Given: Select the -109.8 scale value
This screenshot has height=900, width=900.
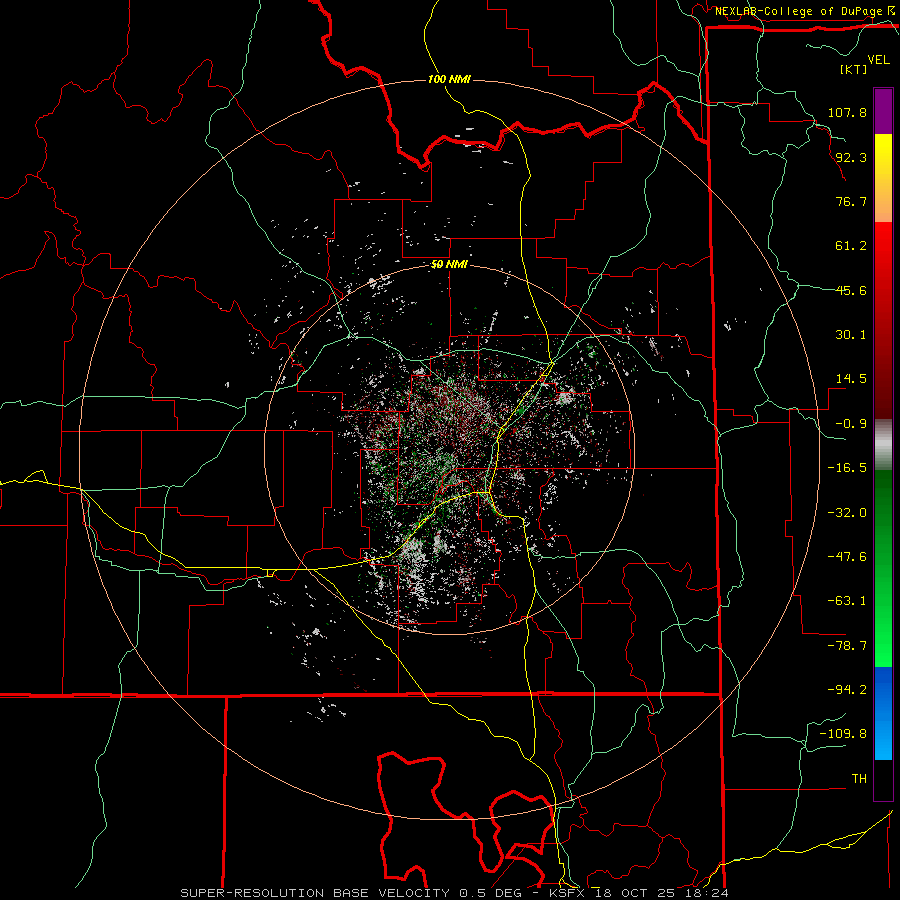Looking at the screenshot, I should tap(843, 734).
